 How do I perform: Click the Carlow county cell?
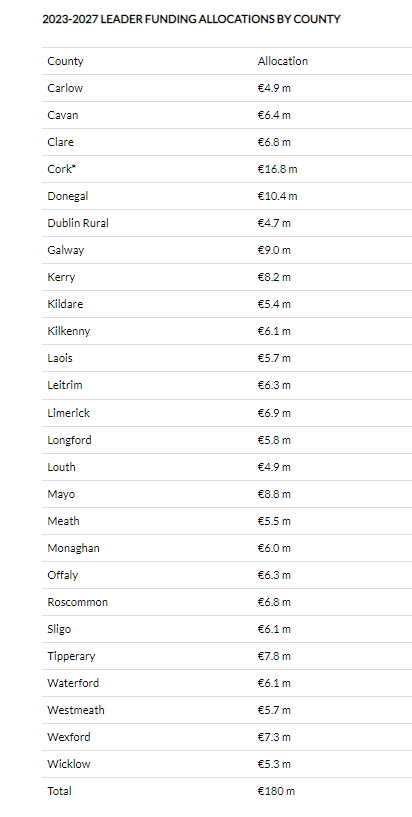tap(65, 88)
